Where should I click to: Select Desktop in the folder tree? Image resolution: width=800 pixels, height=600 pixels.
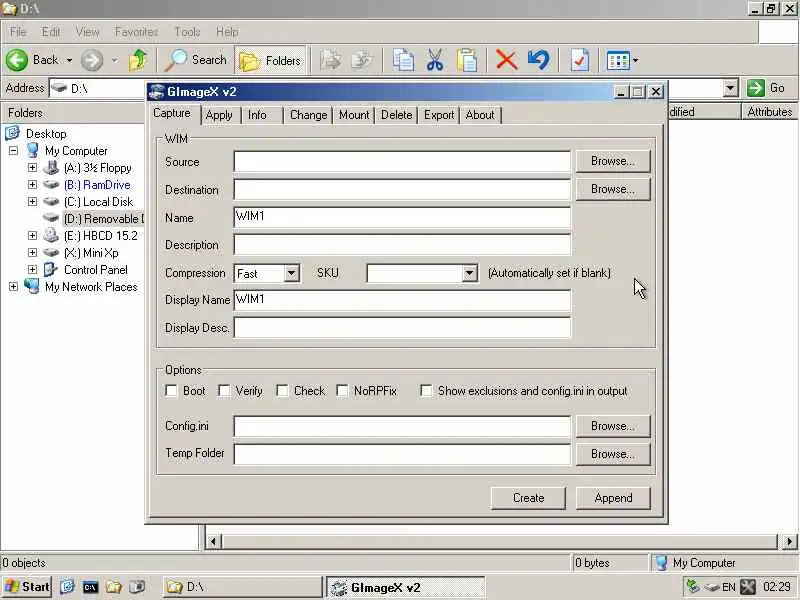(46, 134)
